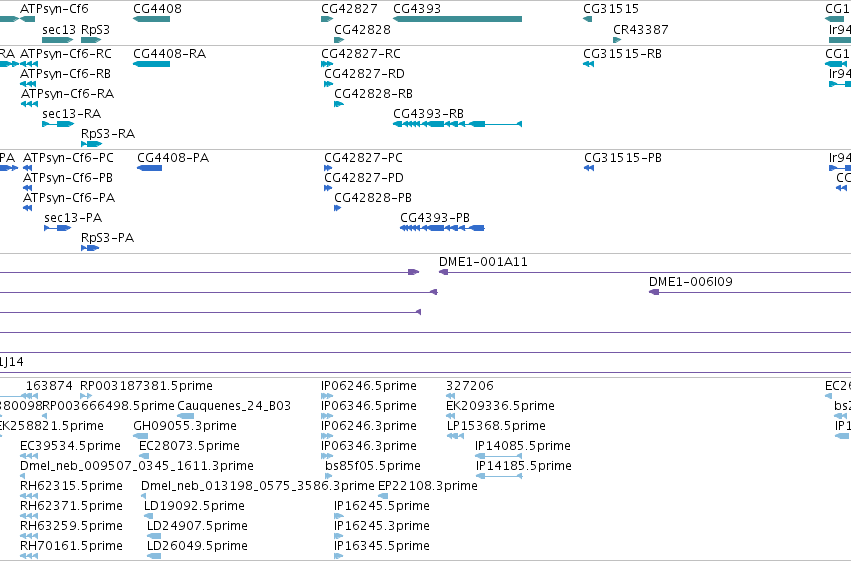Select the CG4408-PA protein bar glyph
The width and height of the screenshot is (851, 561).
[150, 168]
